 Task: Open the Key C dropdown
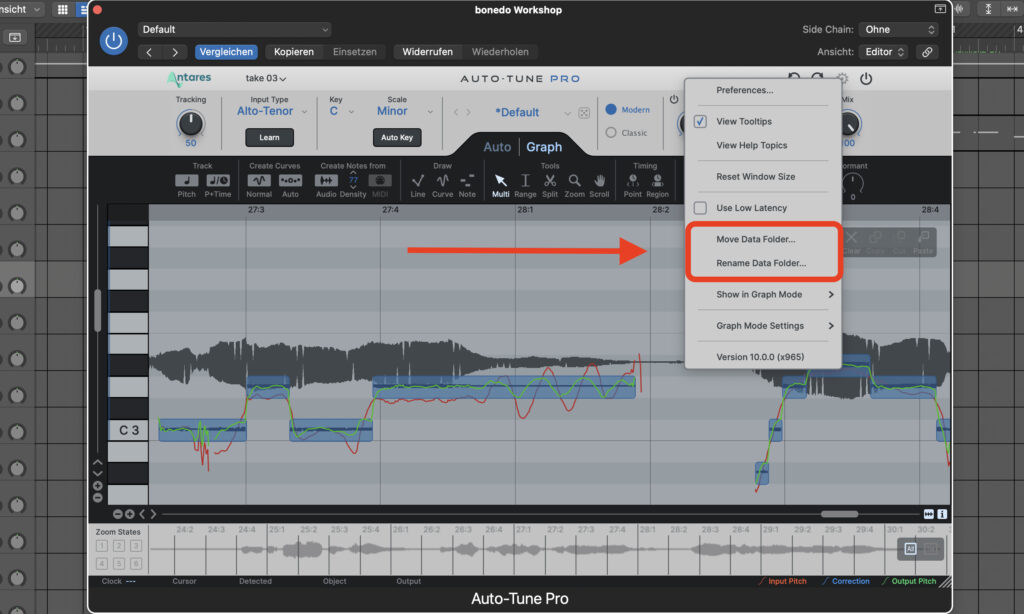[341, 112]
